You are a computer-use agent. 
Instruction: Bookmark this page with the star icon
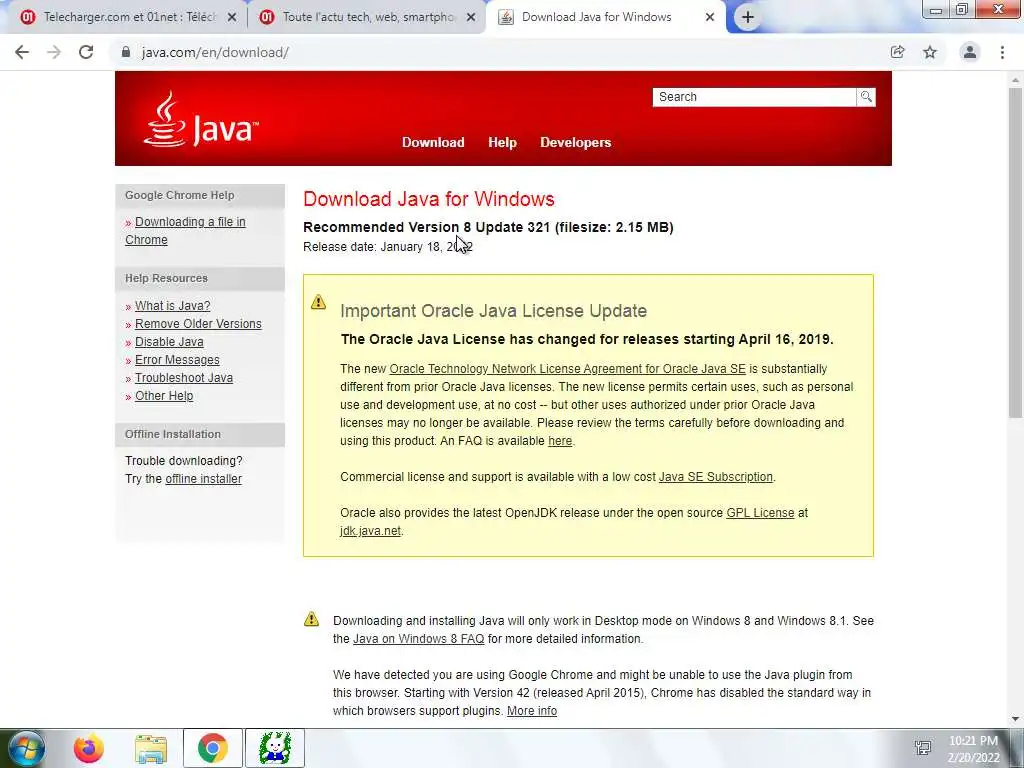(930, 52)
